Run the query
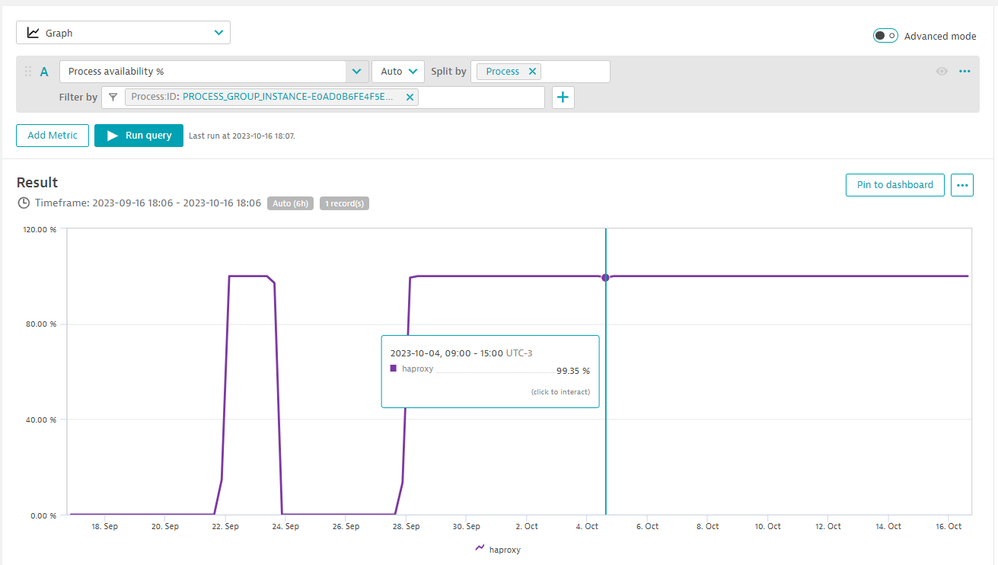 click(139, 136)
